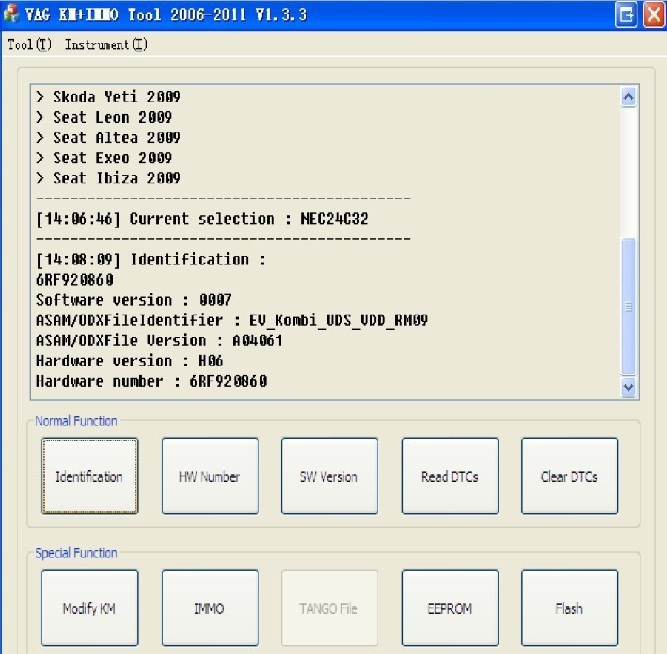Image resolution: width=667 pixels, height=654 pixels.
Task: Click the log scrollbar up arrow
Action: (x=628, y=97)
